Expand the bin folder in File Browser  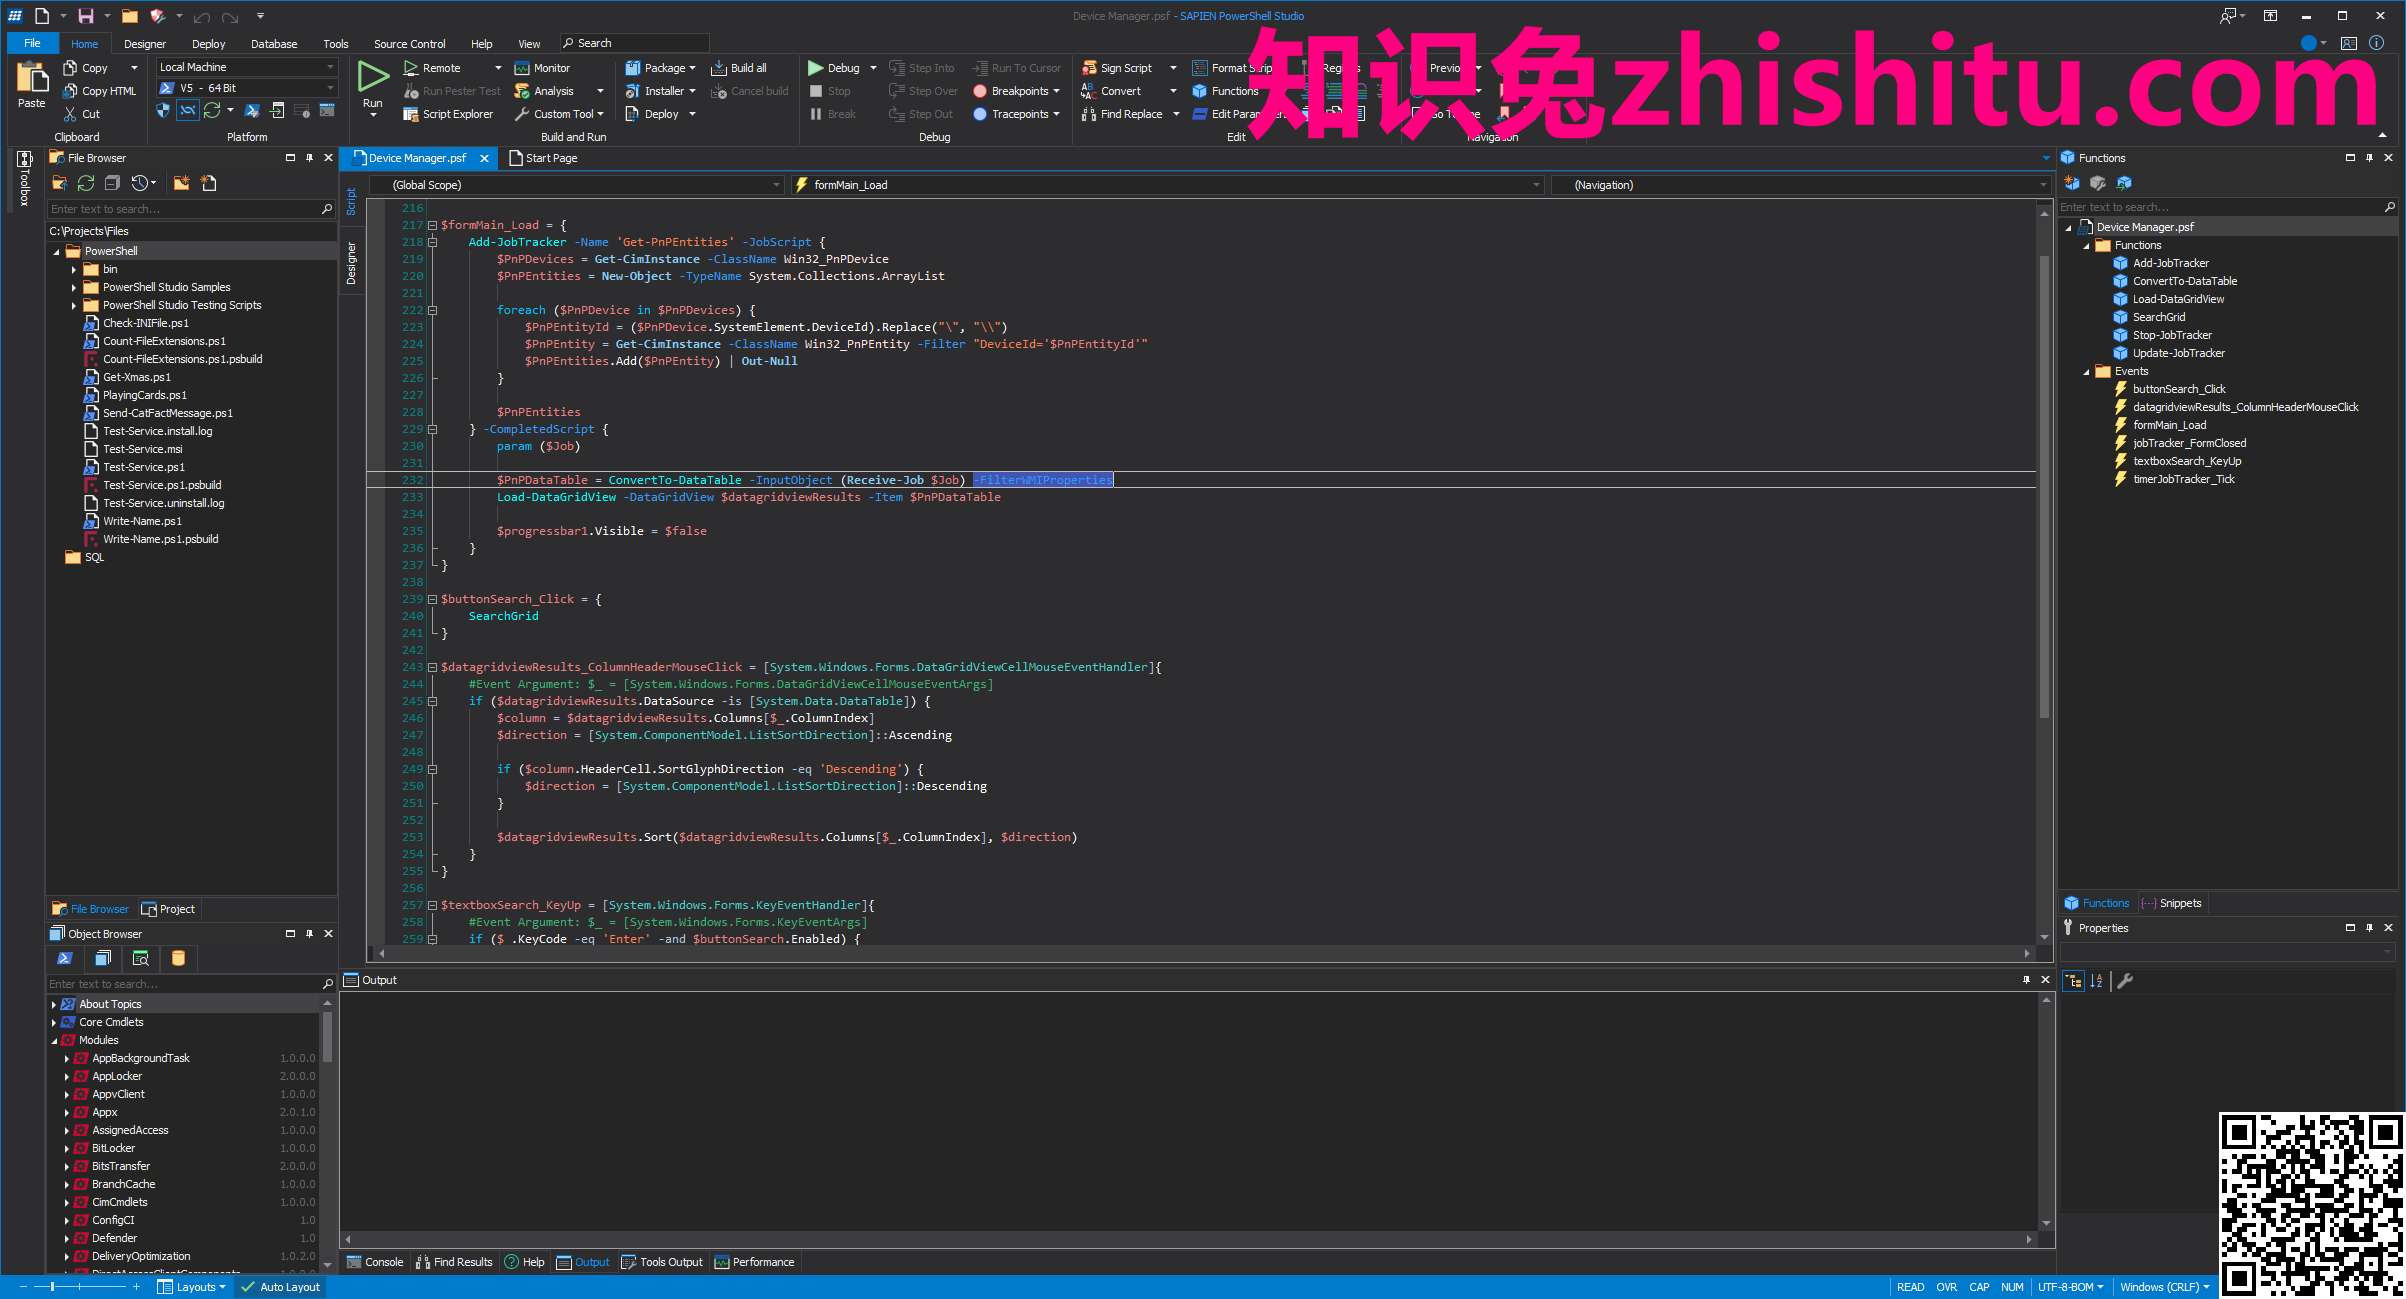pyautogui.click(x=74, y=269)
